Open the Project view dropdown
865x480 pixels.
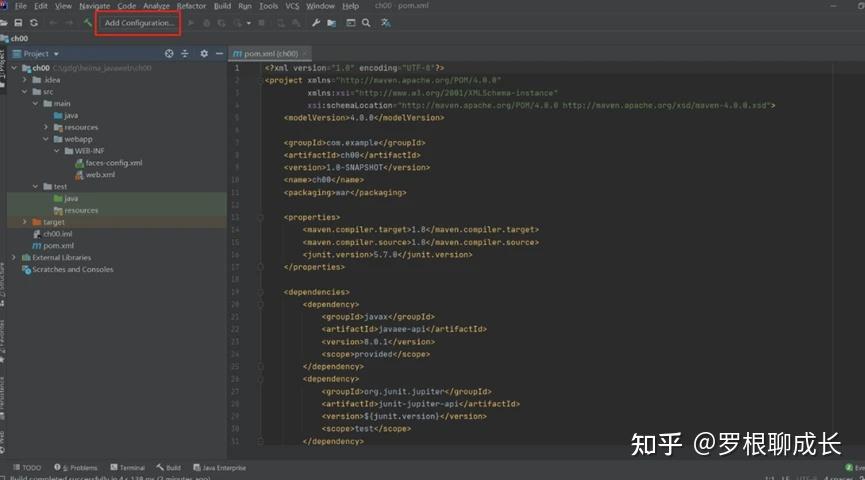[x=56, y=54]
